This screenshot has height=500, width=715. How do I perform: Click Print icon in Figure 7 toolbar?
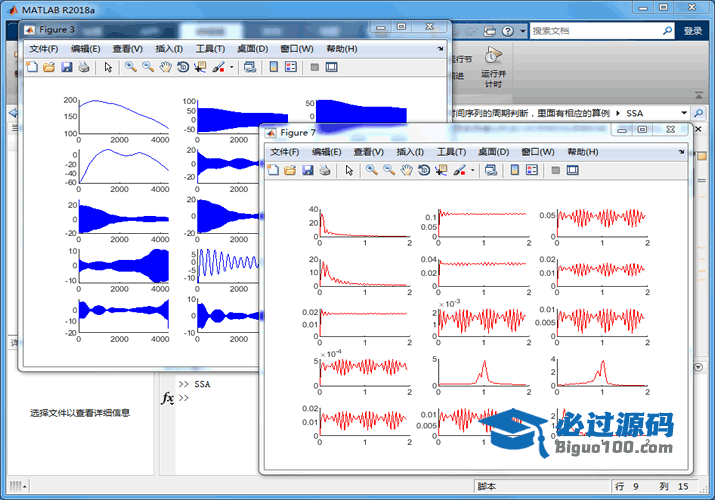[325, 170]
